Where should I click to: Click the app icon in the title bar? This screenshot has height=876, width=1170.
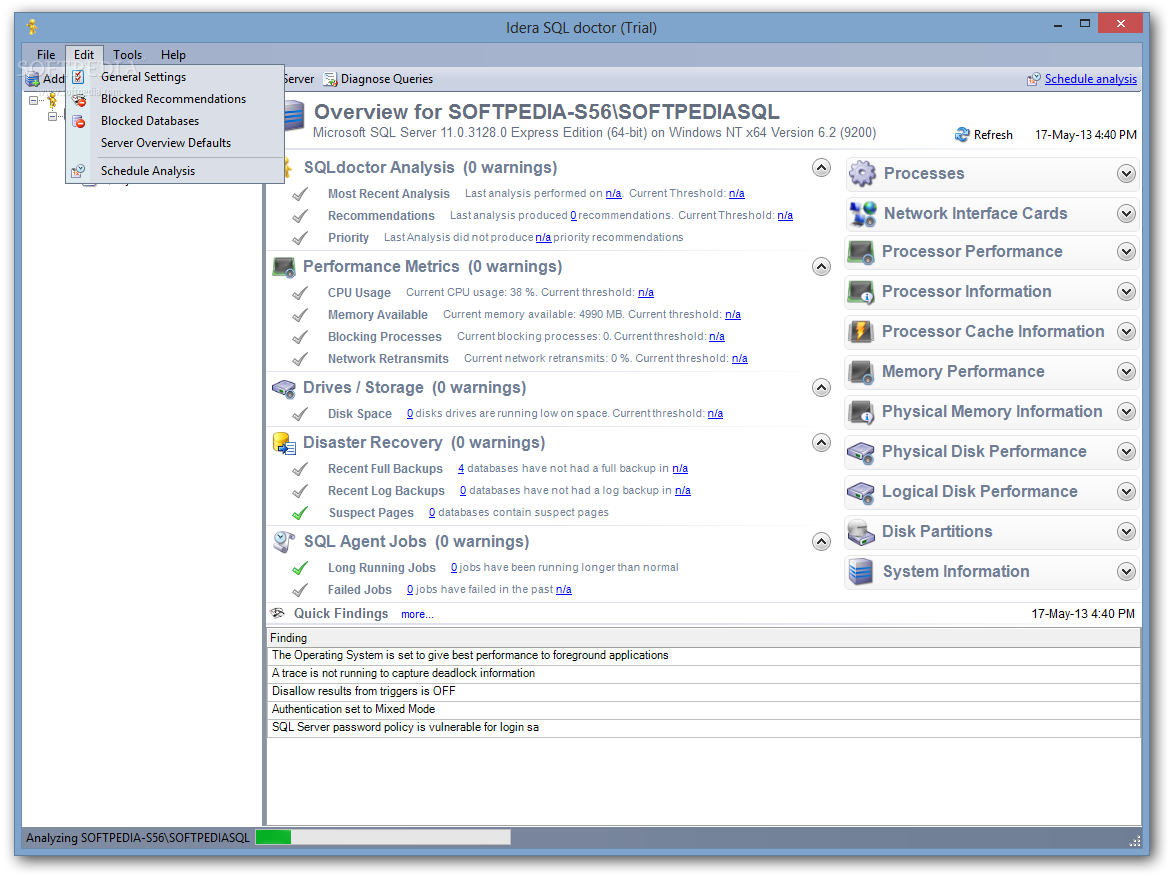tap(32, 28)
